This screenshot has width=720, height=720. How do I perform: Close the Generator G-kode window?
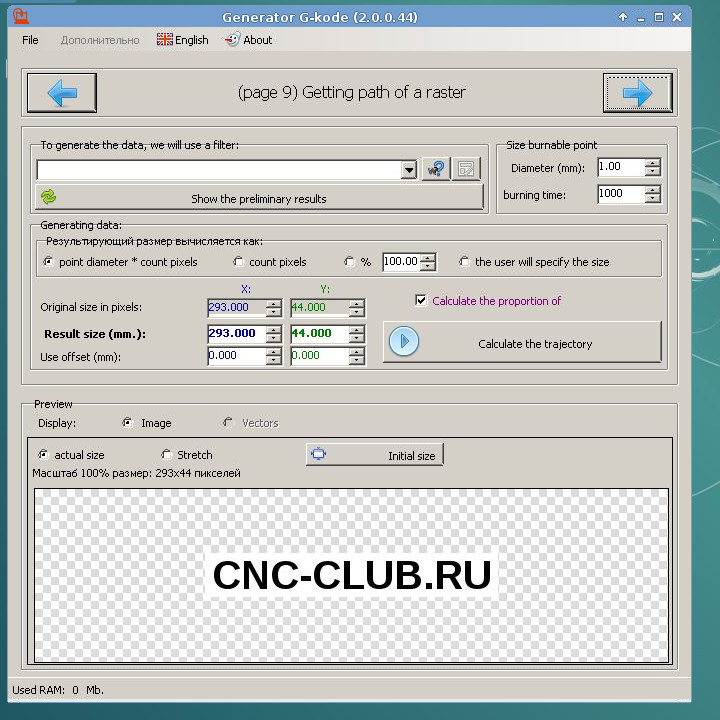[677, 17]
